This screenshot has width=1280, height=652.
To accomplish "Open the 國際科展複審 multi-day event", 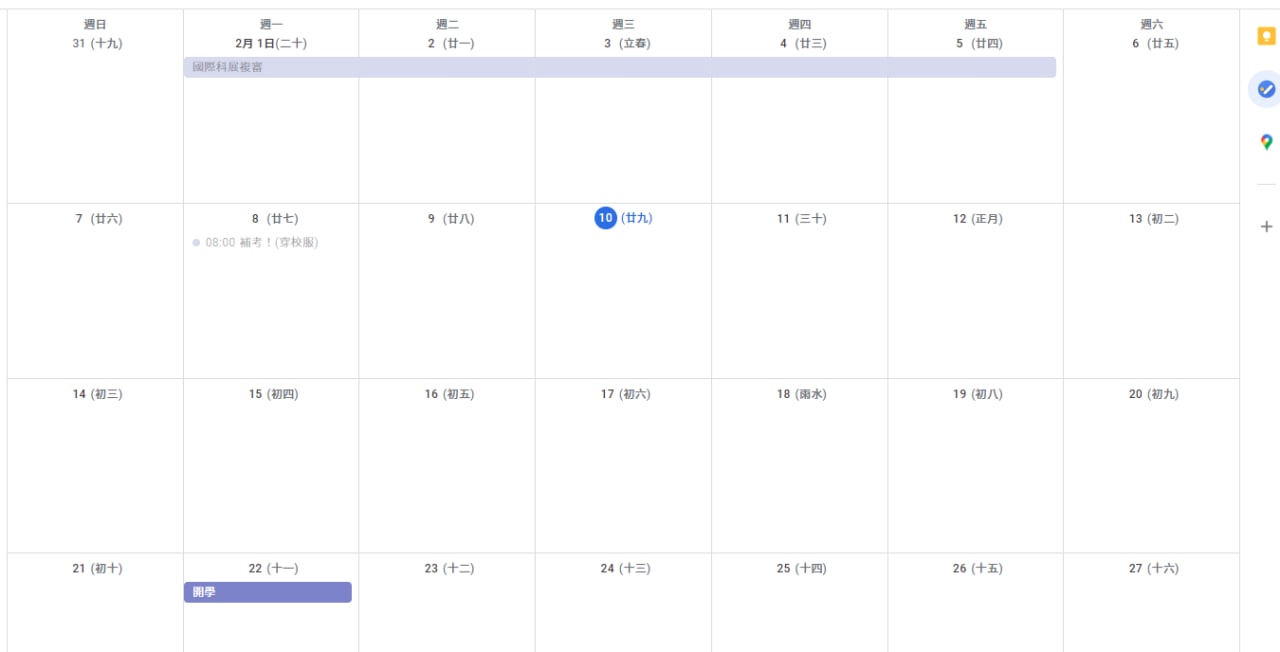I will coord(620,67).
